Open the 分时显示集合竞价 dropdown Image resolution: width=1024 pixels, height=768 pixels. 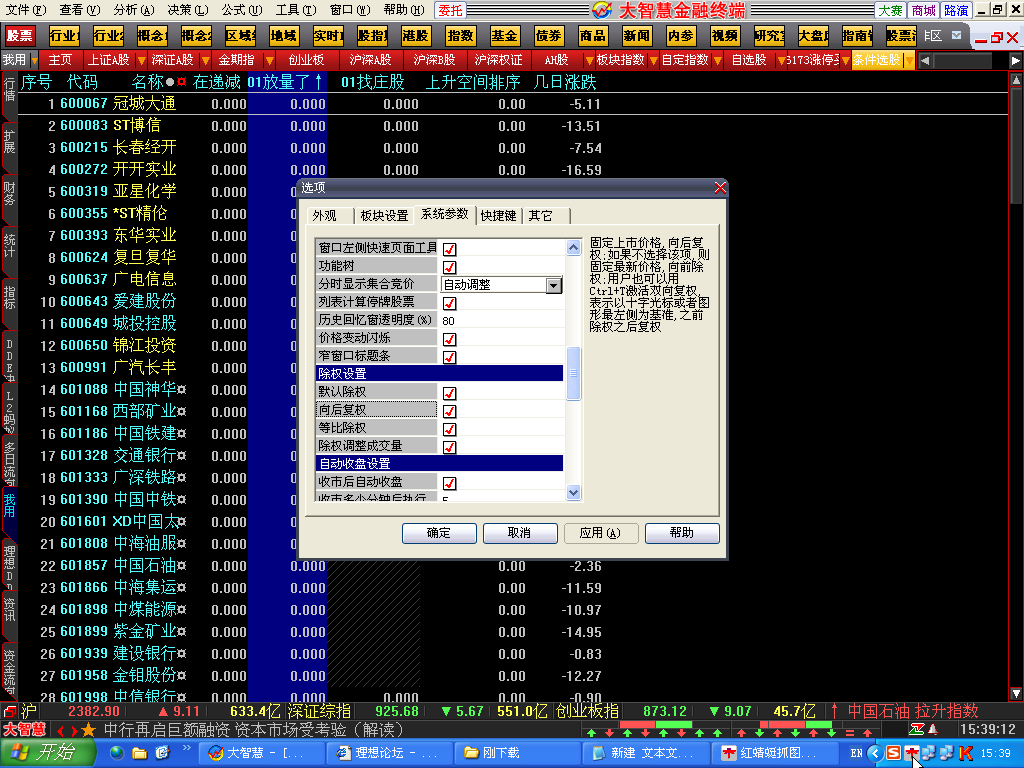point(554,285)
